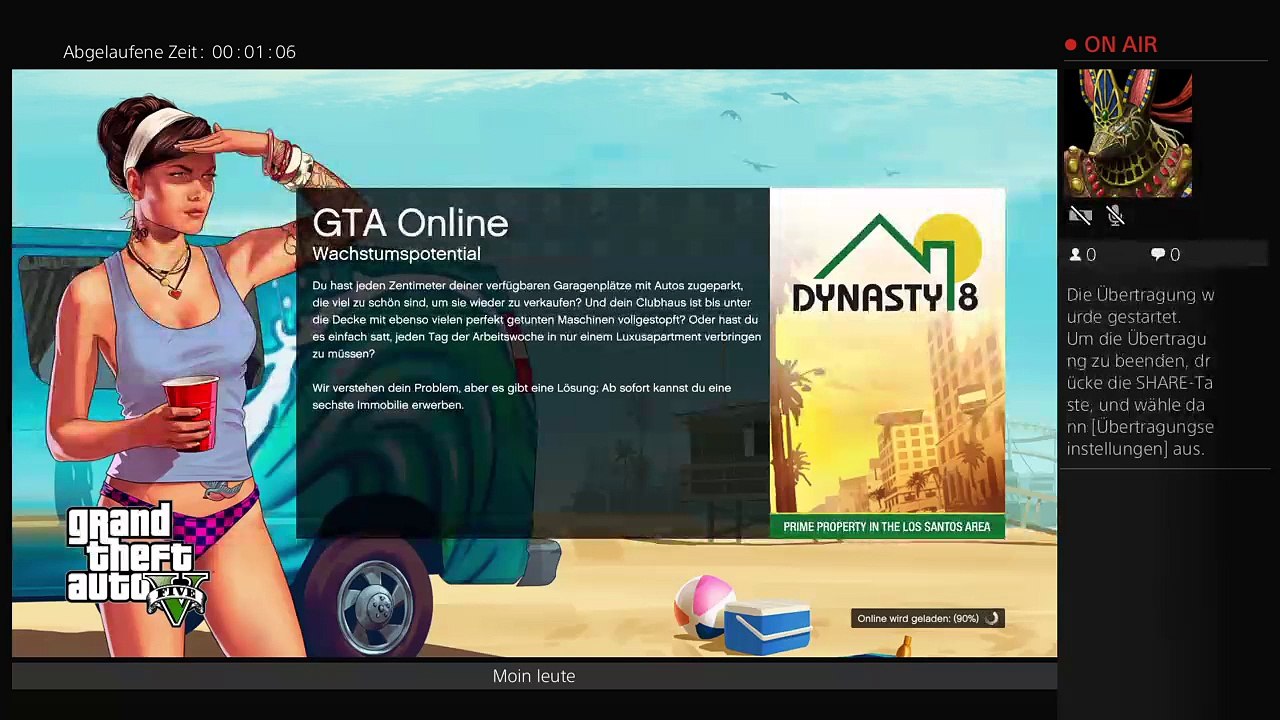Image resolution: width=1280 pixels, height=720 pixels.
Task: Click paragraph starting 'Du hast jeden Zentimeter'
Action: pos(536,320)
